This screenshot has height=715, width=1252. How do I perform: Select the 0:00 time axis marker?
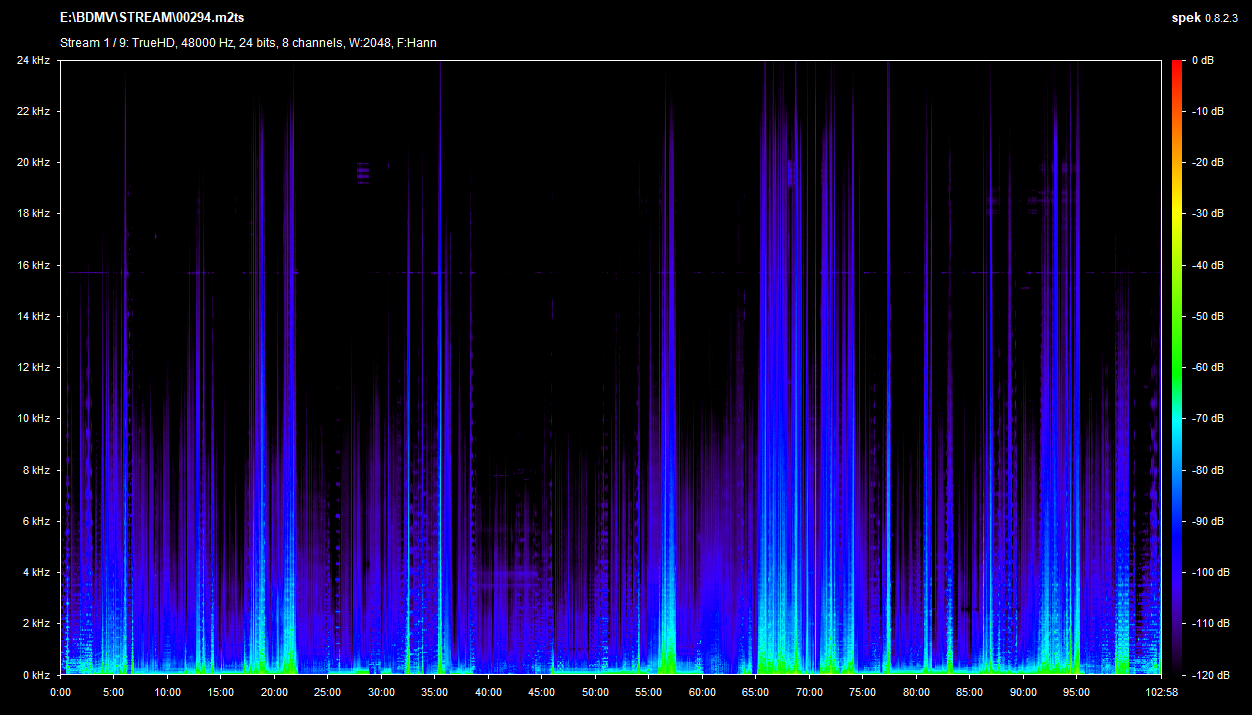[x=60, y=691]
